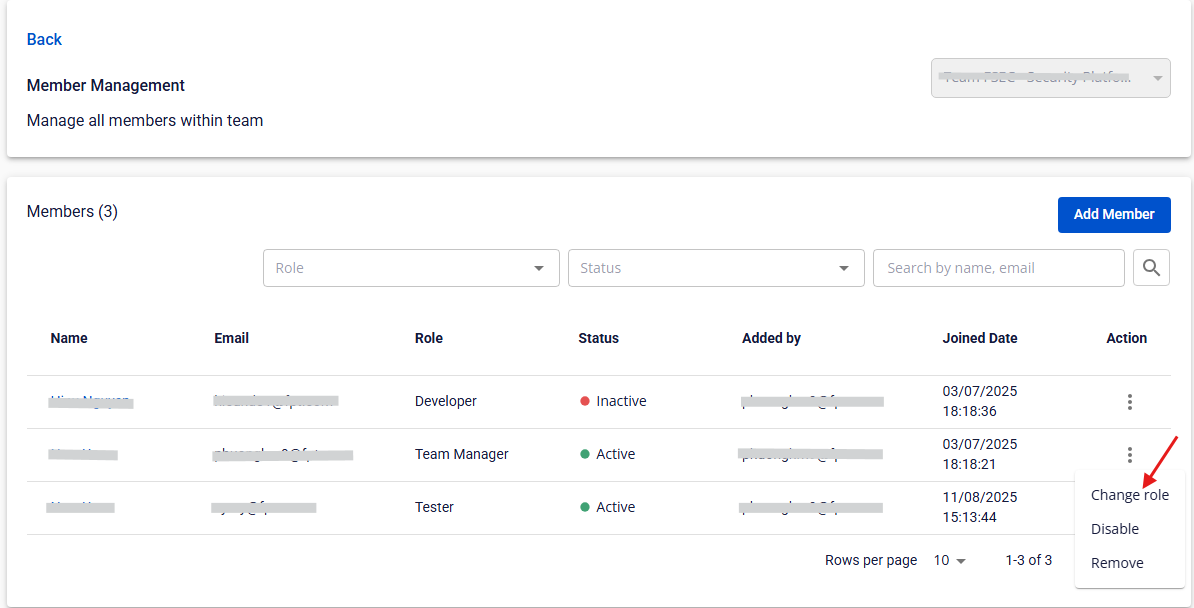Click the Joined Date column header
This screenshot has width=1194, height=608.
(979, 338)
